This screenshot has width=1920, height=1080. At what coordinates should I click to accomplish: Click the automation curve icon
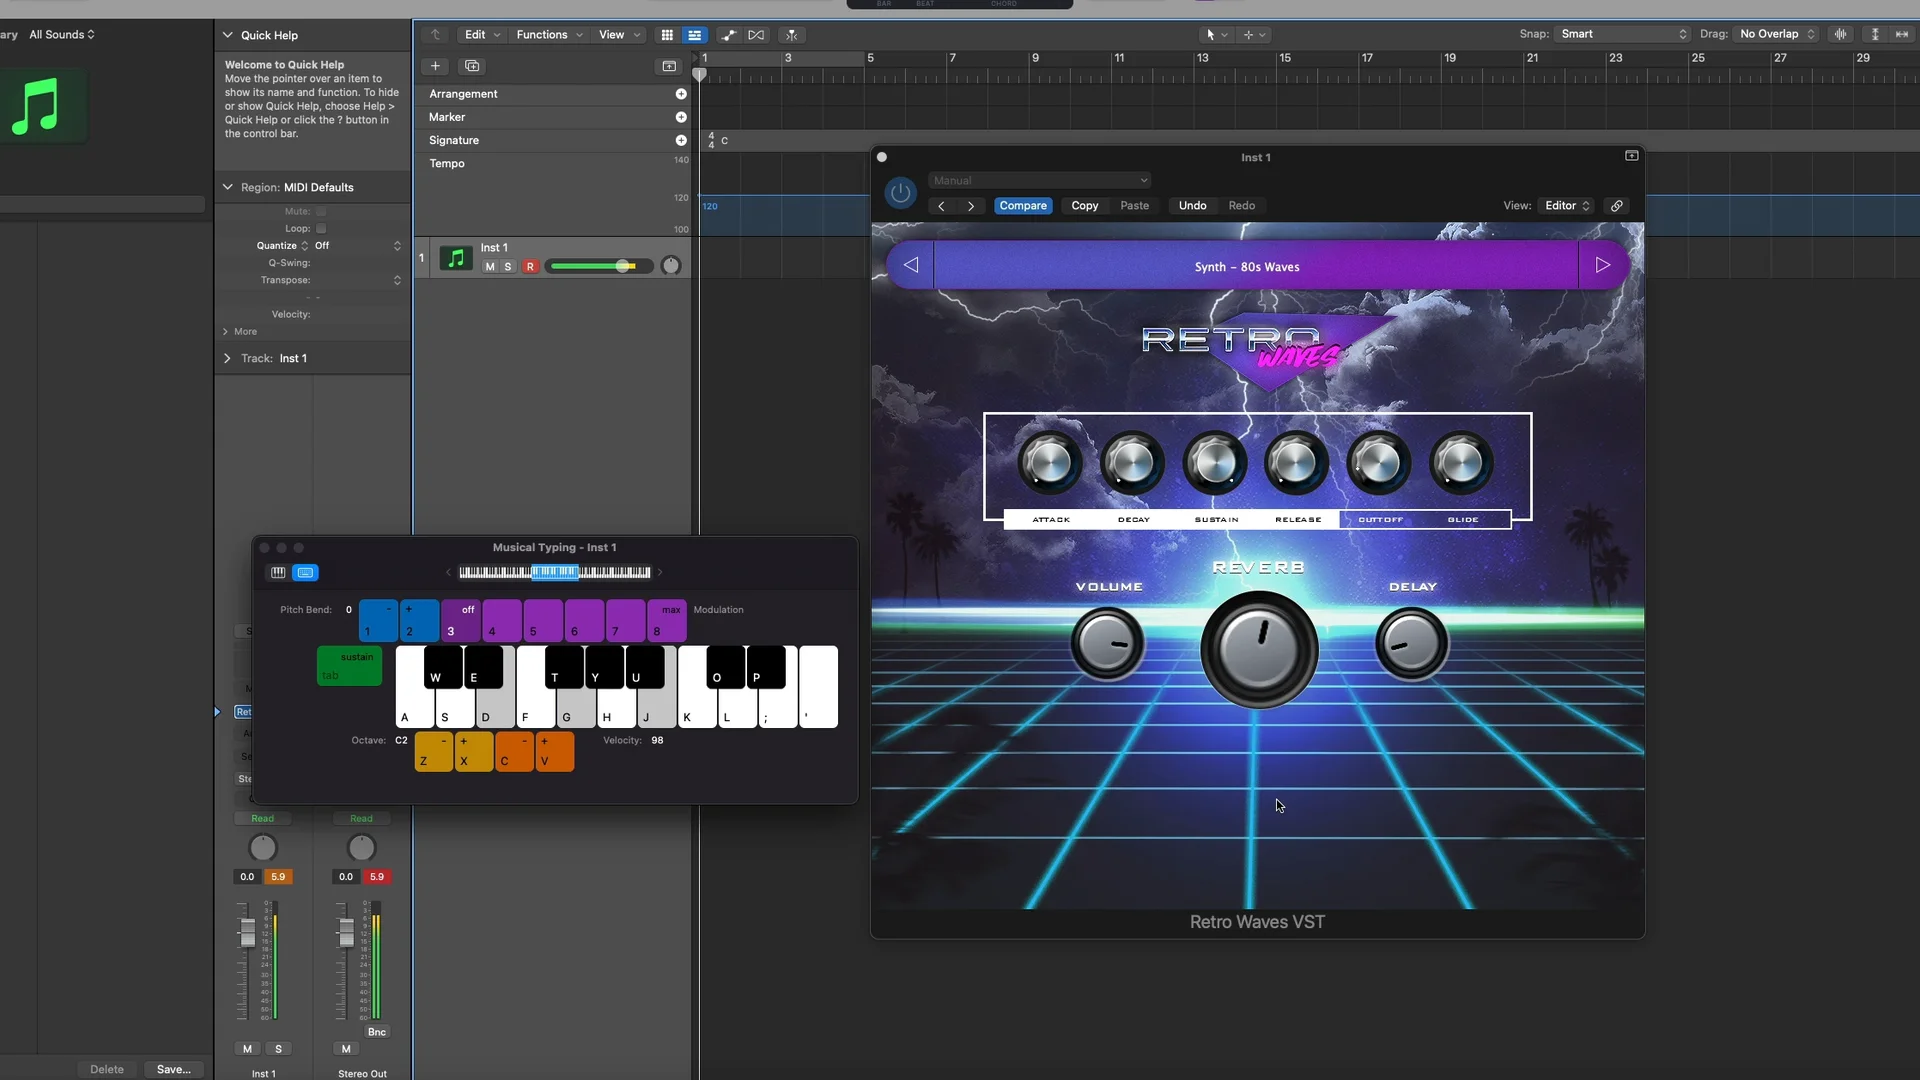click(x=729, y=35)
